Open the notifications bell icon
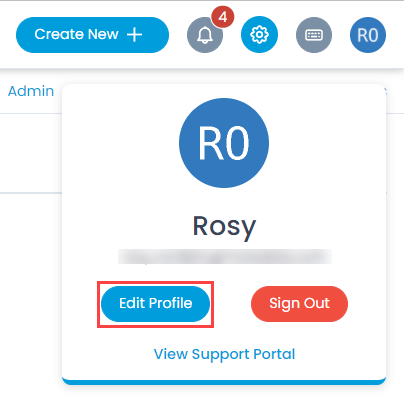This screenshot has width=404, height=400. 205,35
